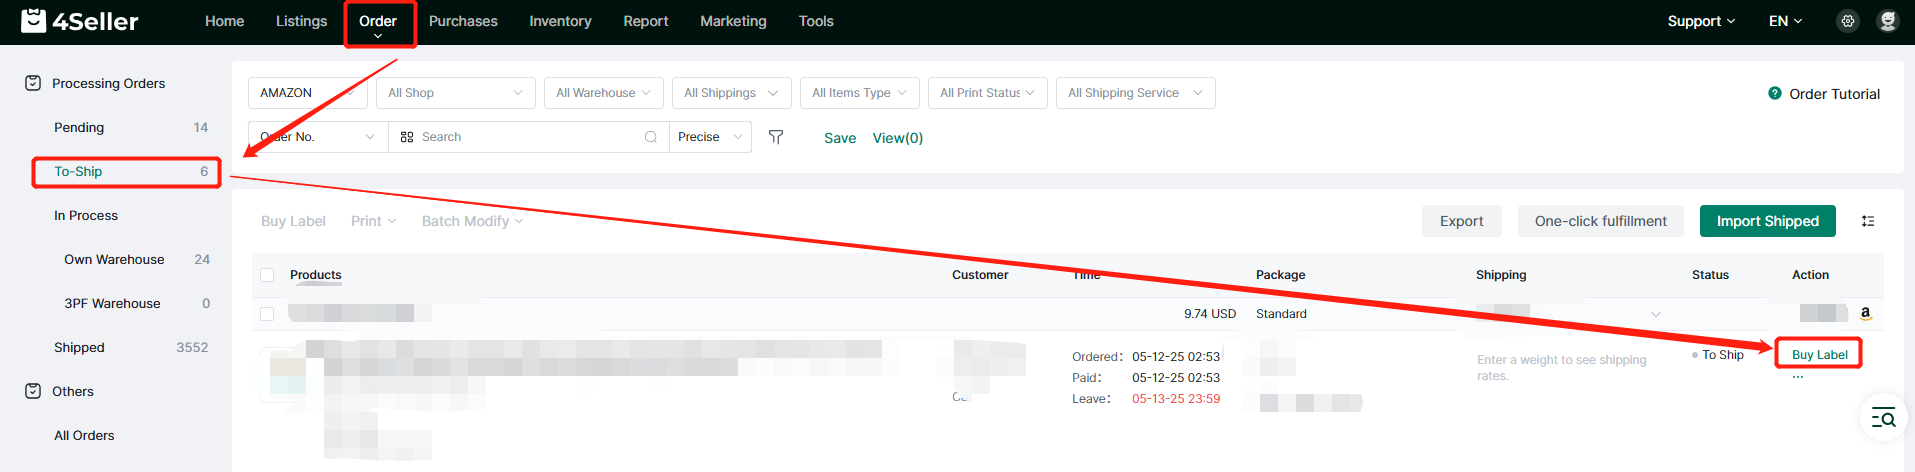Open the user avatar menu
The image size is (1915, 472).
pyautogui.click(x=1887, y=21)
